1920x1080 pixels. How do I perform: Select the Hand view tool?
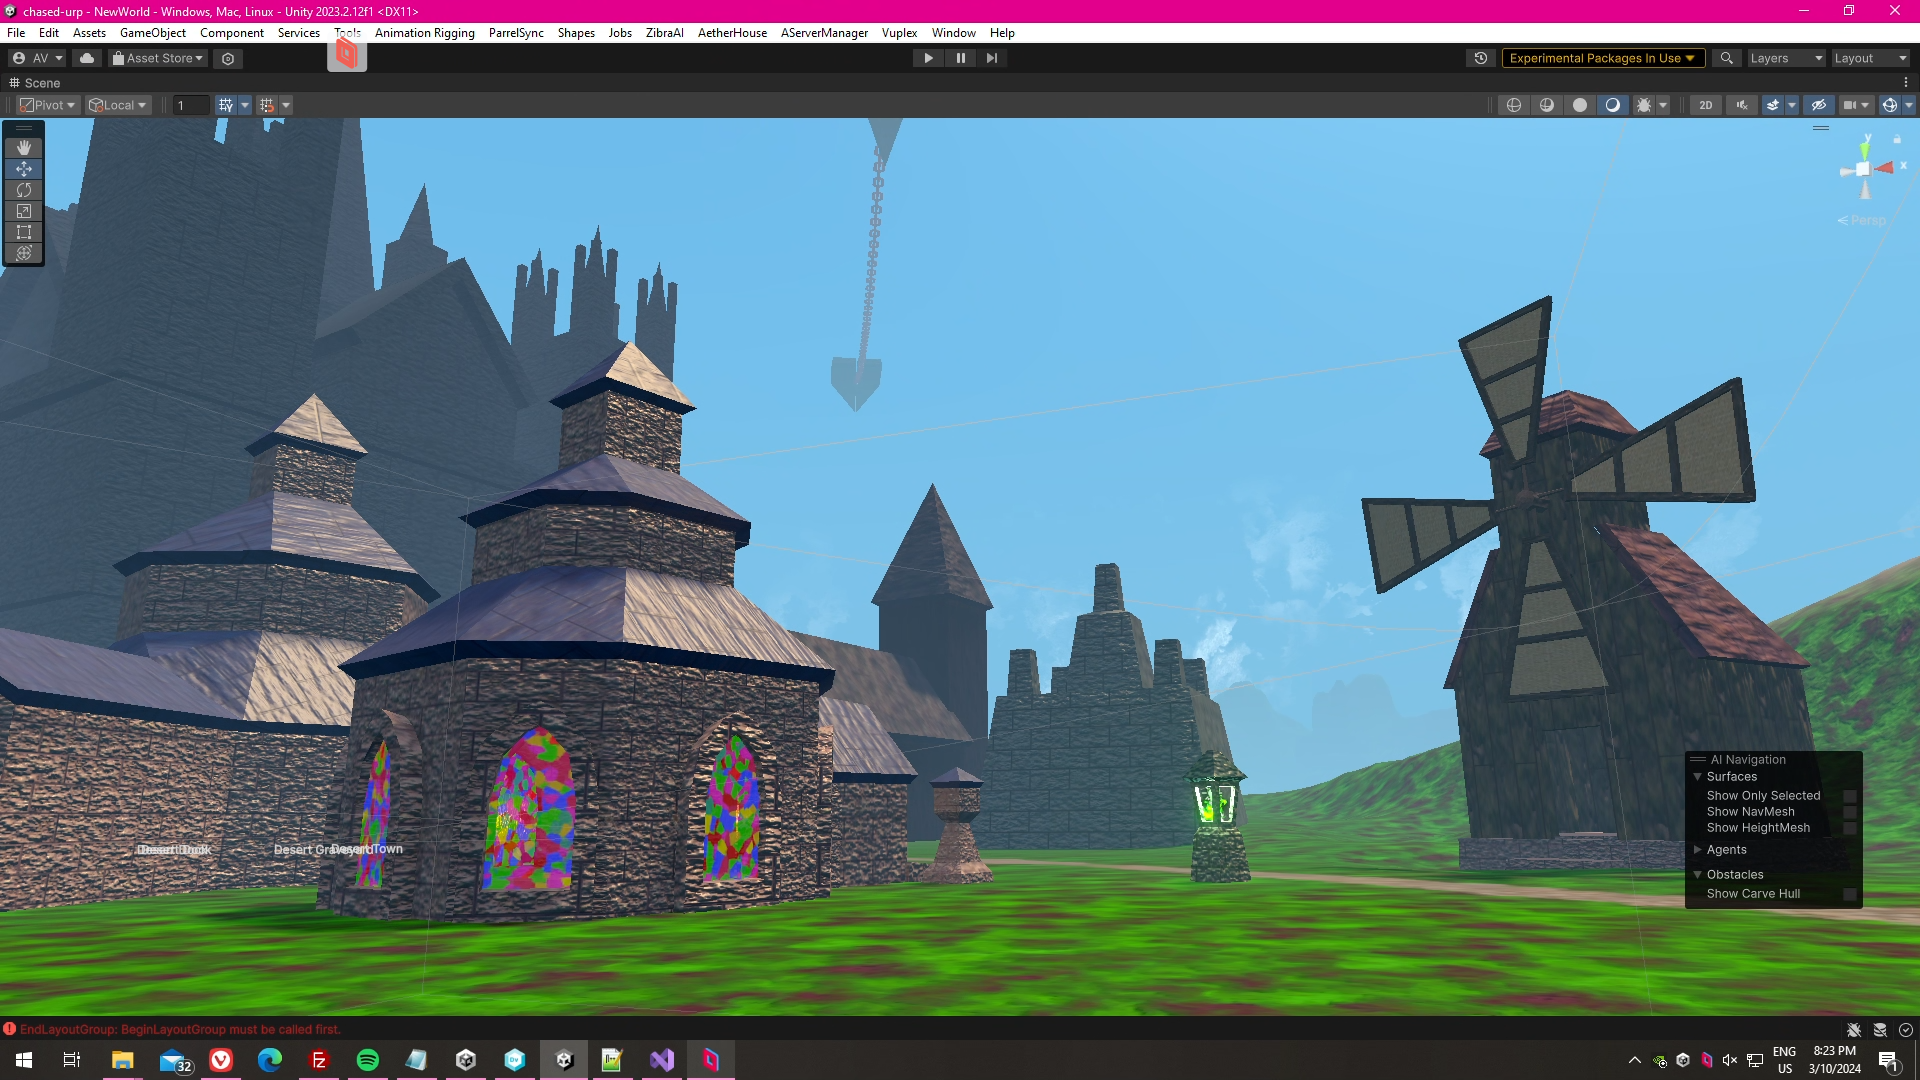(24, 148)
